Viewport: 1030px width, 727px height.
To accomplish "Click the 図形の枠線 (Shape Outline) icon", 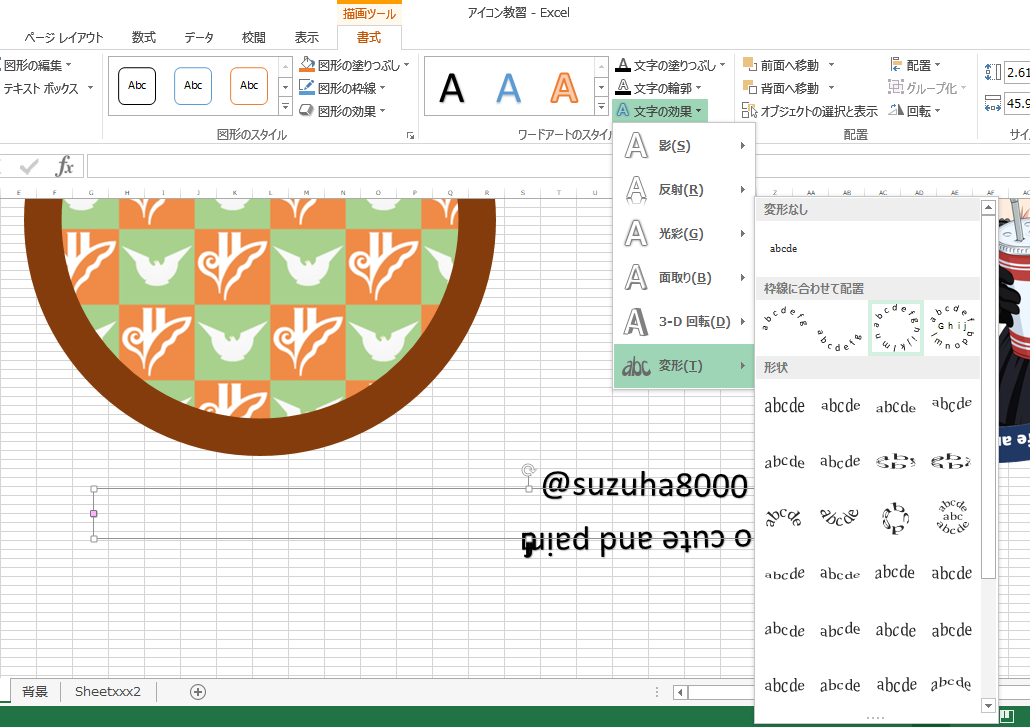I will point(307,85).
